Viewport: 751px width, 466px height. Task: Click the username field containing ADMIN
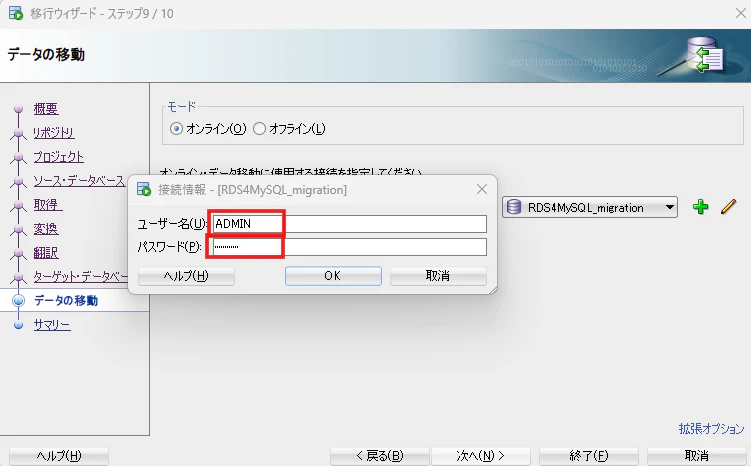pos(350,224)
